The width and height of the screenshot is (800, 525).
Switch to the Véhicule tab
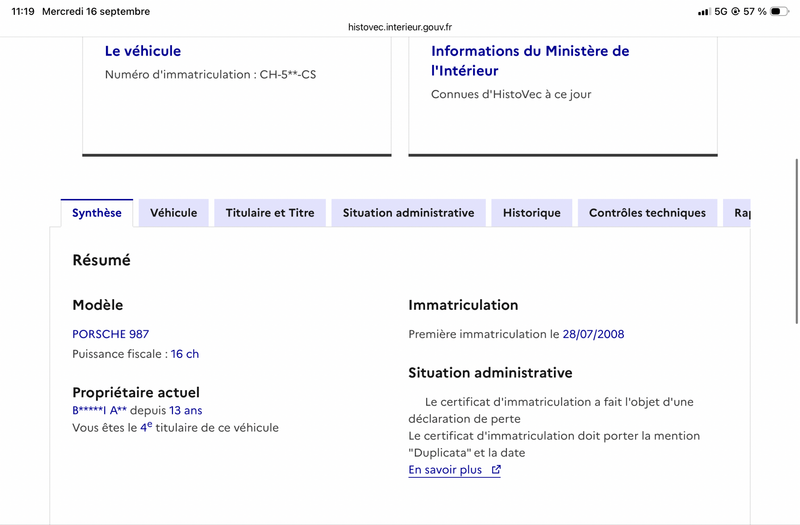coord(173,213)
